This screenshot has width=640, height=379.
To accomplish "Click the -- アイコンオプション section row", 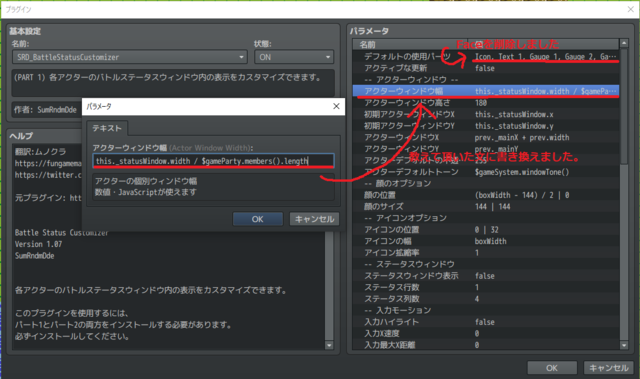I will (486, 218).
